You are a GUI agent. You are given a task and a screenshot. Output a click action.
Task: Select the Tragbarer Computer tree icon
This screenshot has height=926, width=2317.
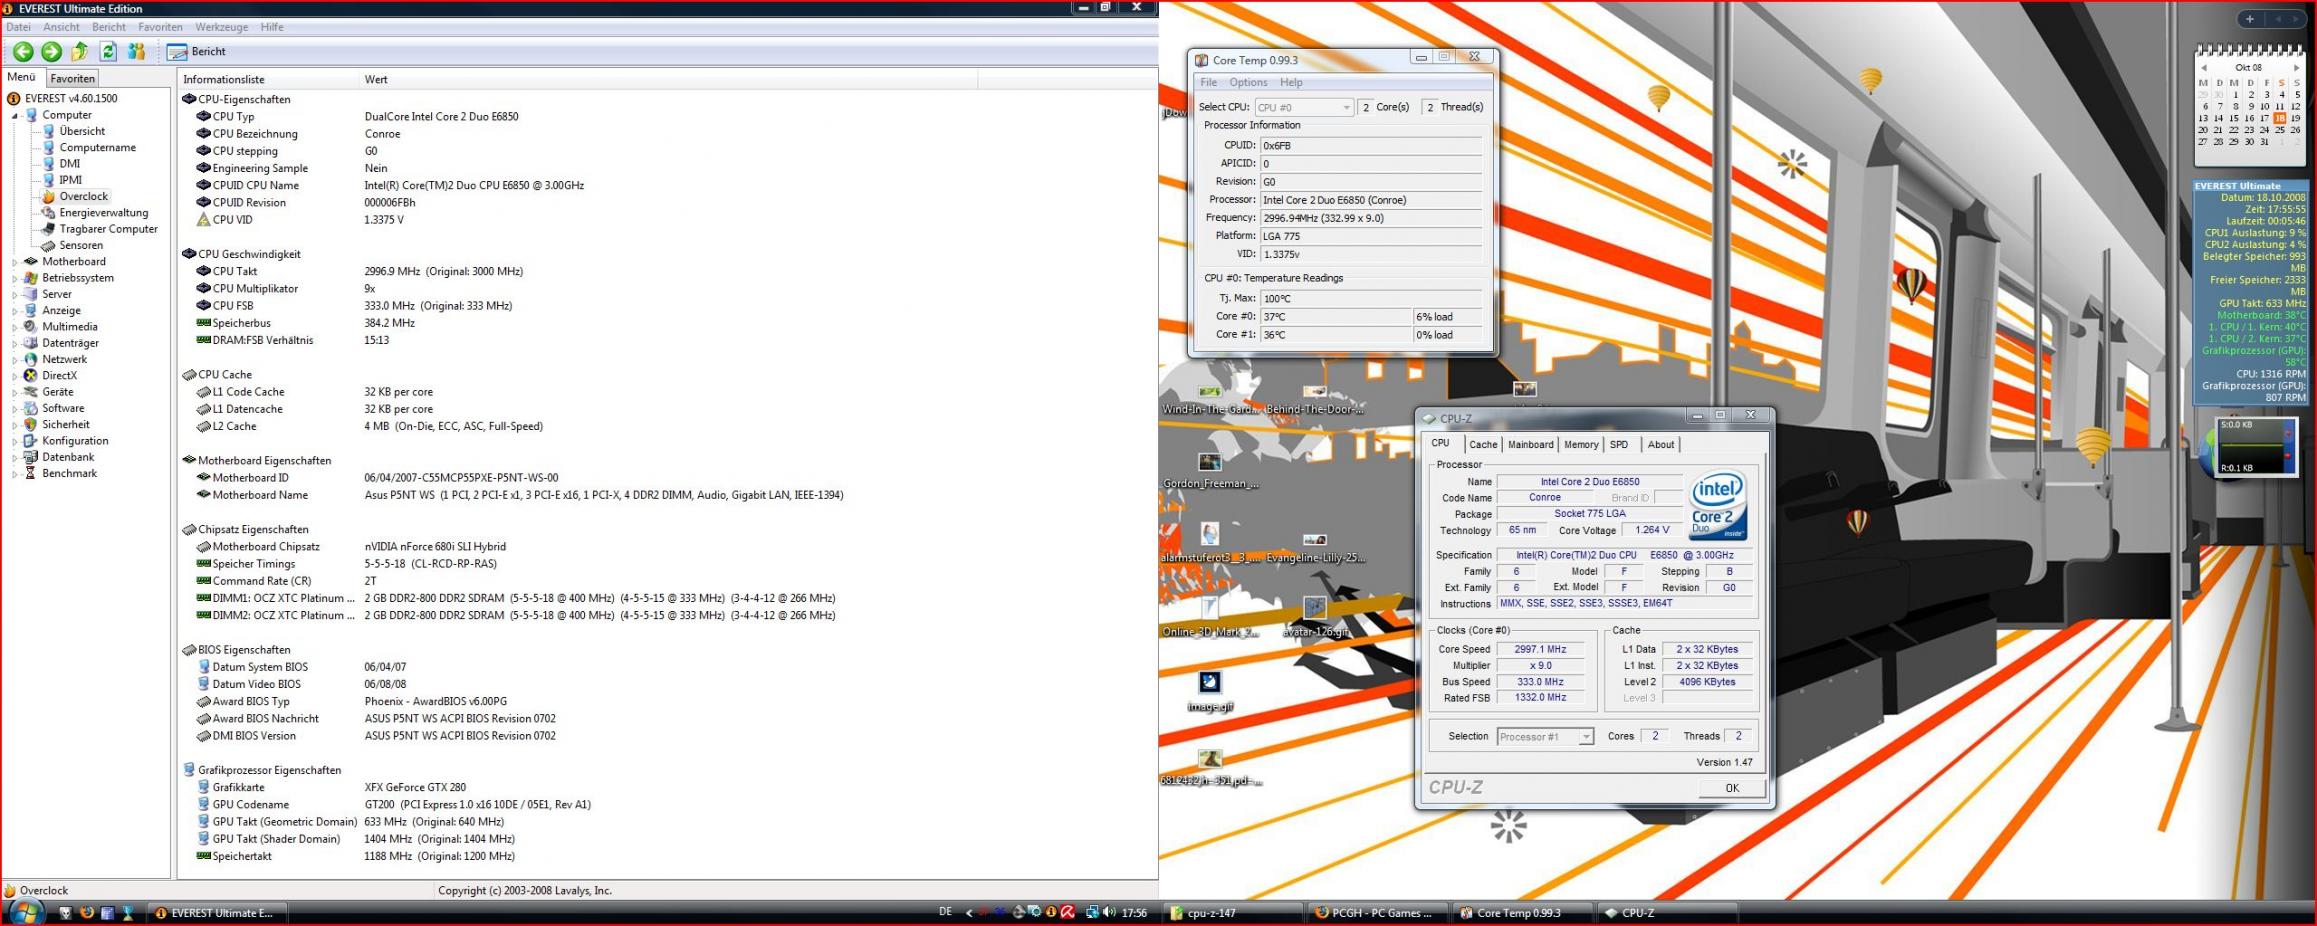(48, 229)
